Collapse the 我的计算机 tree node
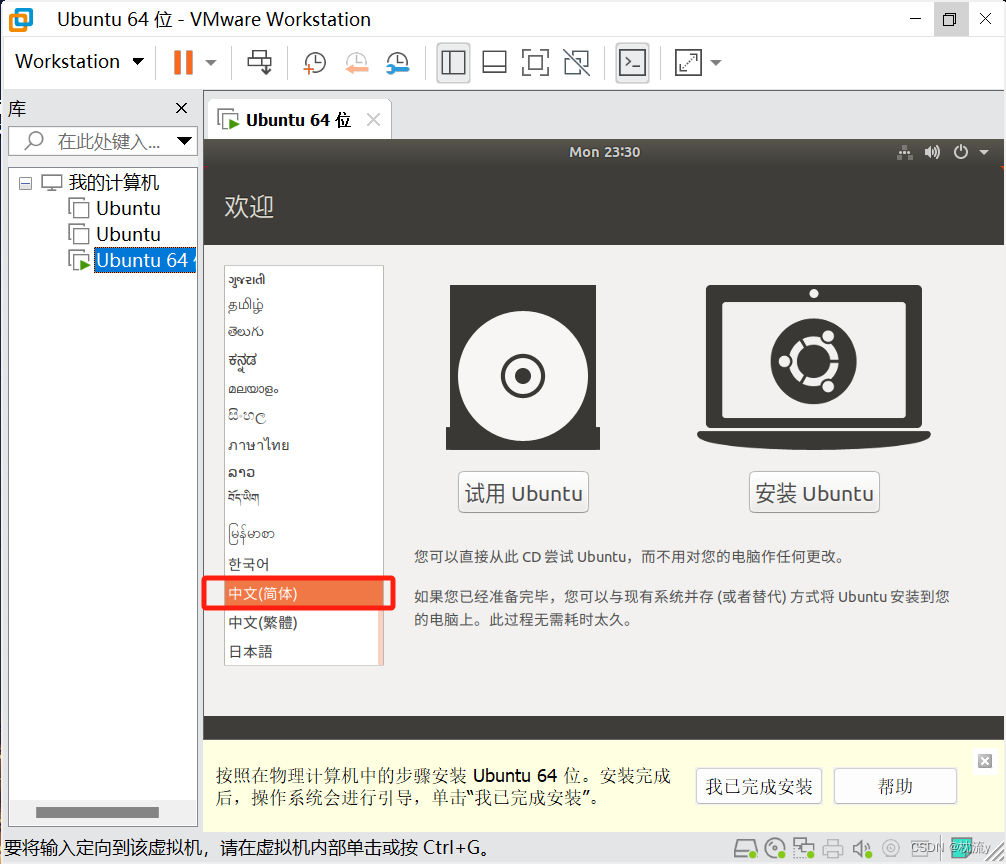The width and height of the screenshot is (1006, 864). tap(25, 183)
